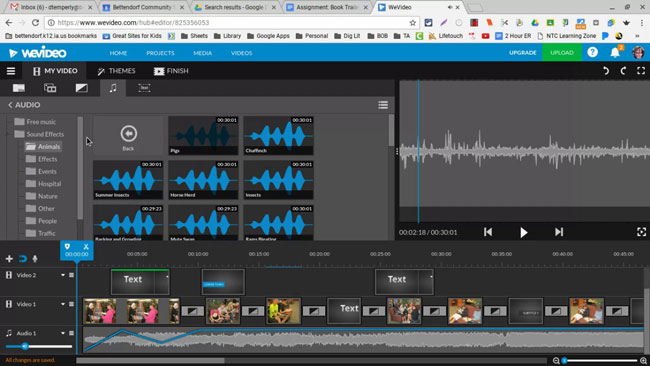
Task: Switch to the THEMES tab
Action: (116, 71)
